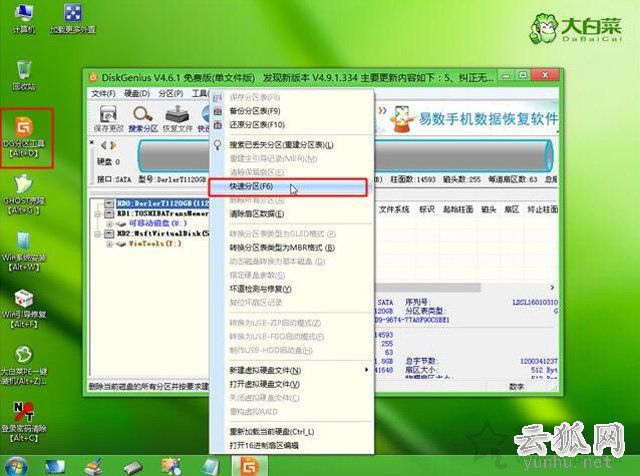640x476 pixels.
Task: Select HD0:DerlerT1120GB tree item
Action: coord(163,203)
